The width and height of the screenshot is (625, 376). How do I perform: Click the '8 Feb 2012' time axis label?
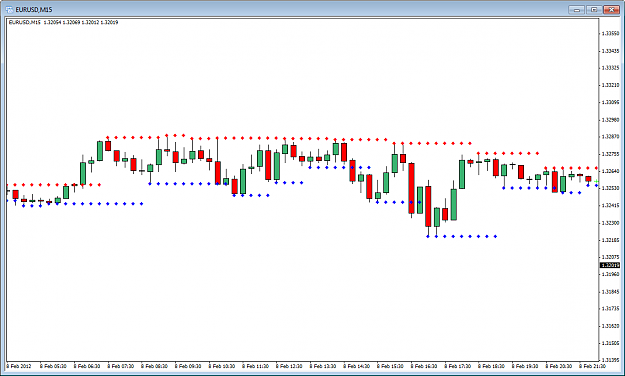tap(19, 366)
